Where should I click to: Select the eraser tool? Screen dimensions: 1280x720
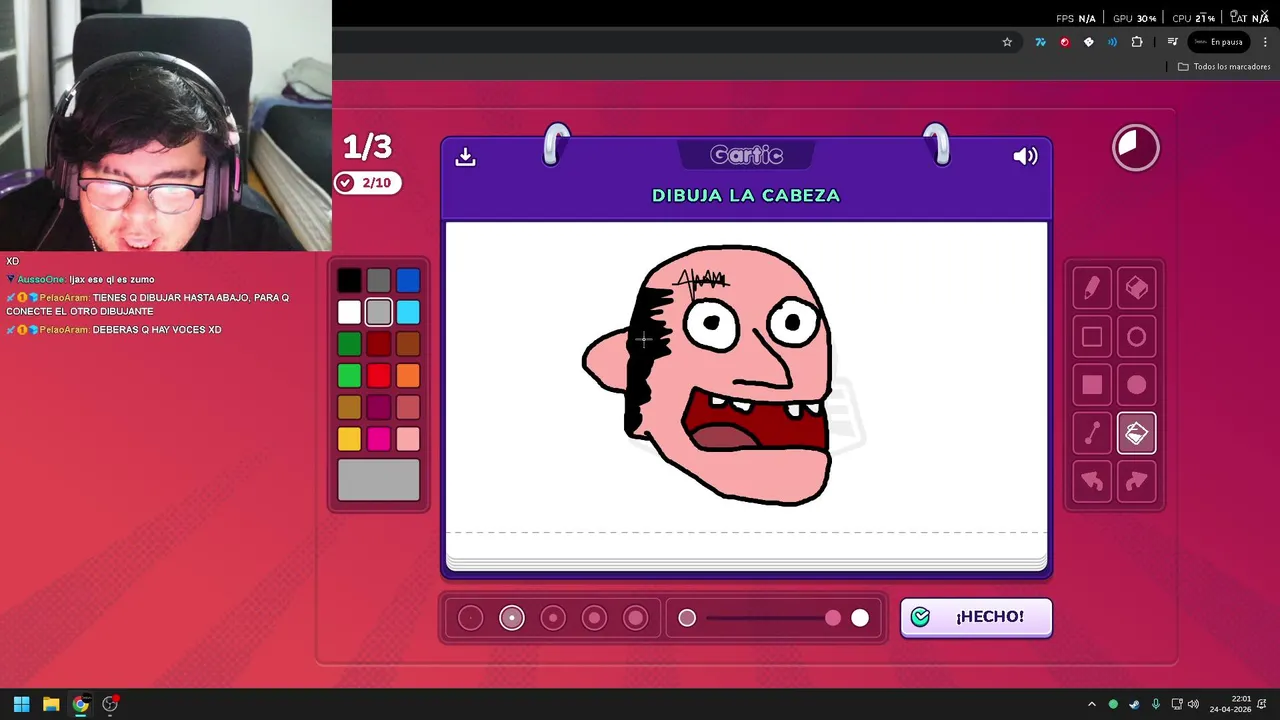(x=1137, y=288)
